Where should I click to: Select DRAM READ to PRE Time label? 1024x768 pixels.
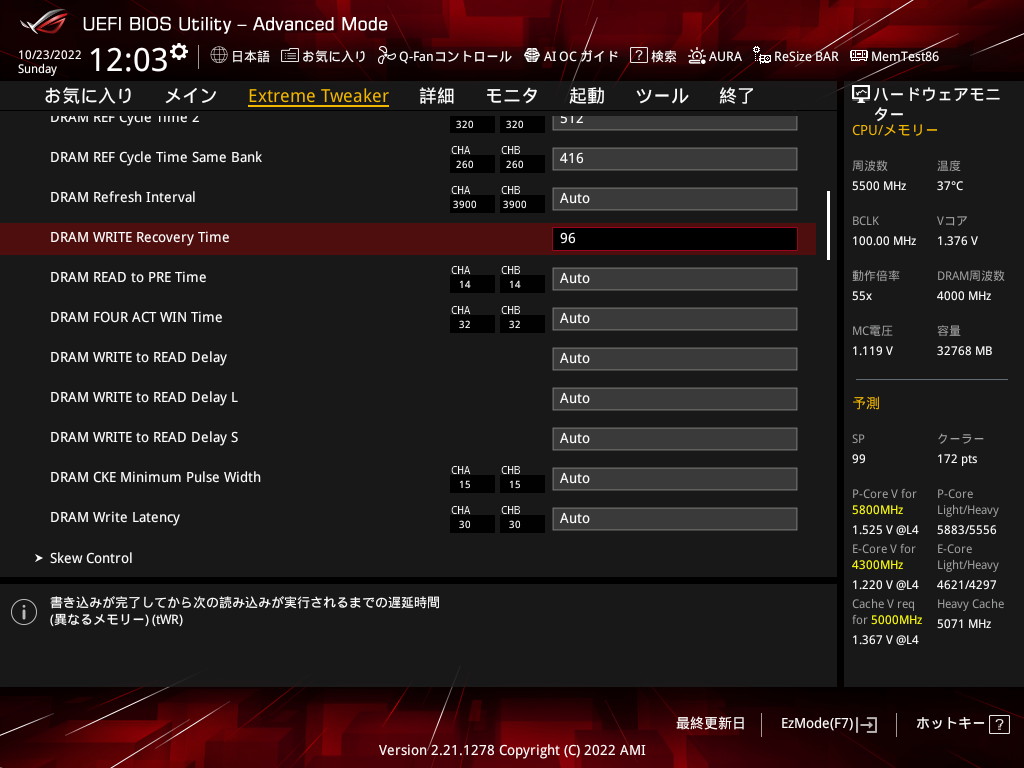128,278
